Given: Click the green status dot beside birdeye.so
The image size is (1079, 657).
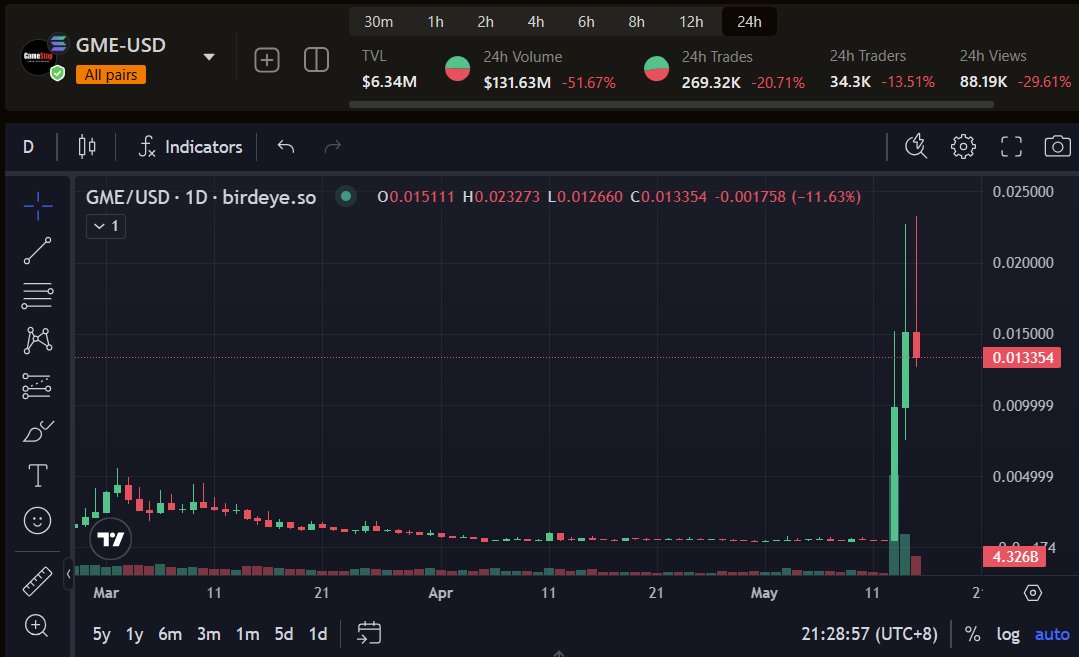Looking at the screenshot, I should coord(346,197).
